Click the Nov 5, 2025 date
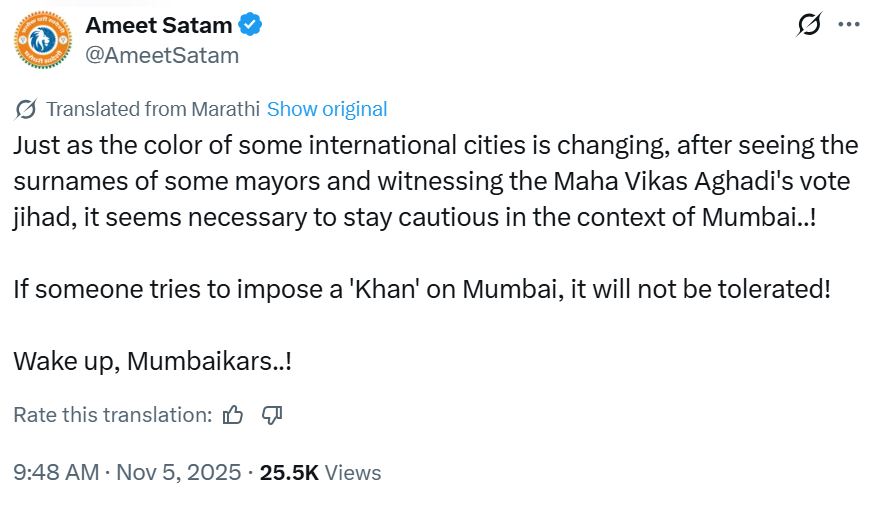The image size is (885, 509). (x=177, y=472)
